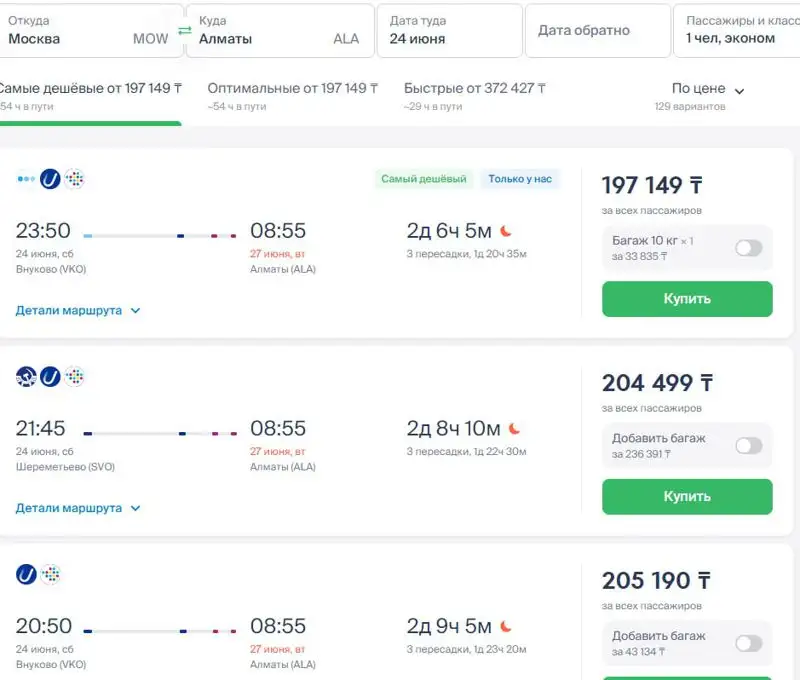The width and height of the screenshot is (800, 680).
Task: Enable 10 kg baggage toggle for 197 149 fare
Action: [748, 248]
